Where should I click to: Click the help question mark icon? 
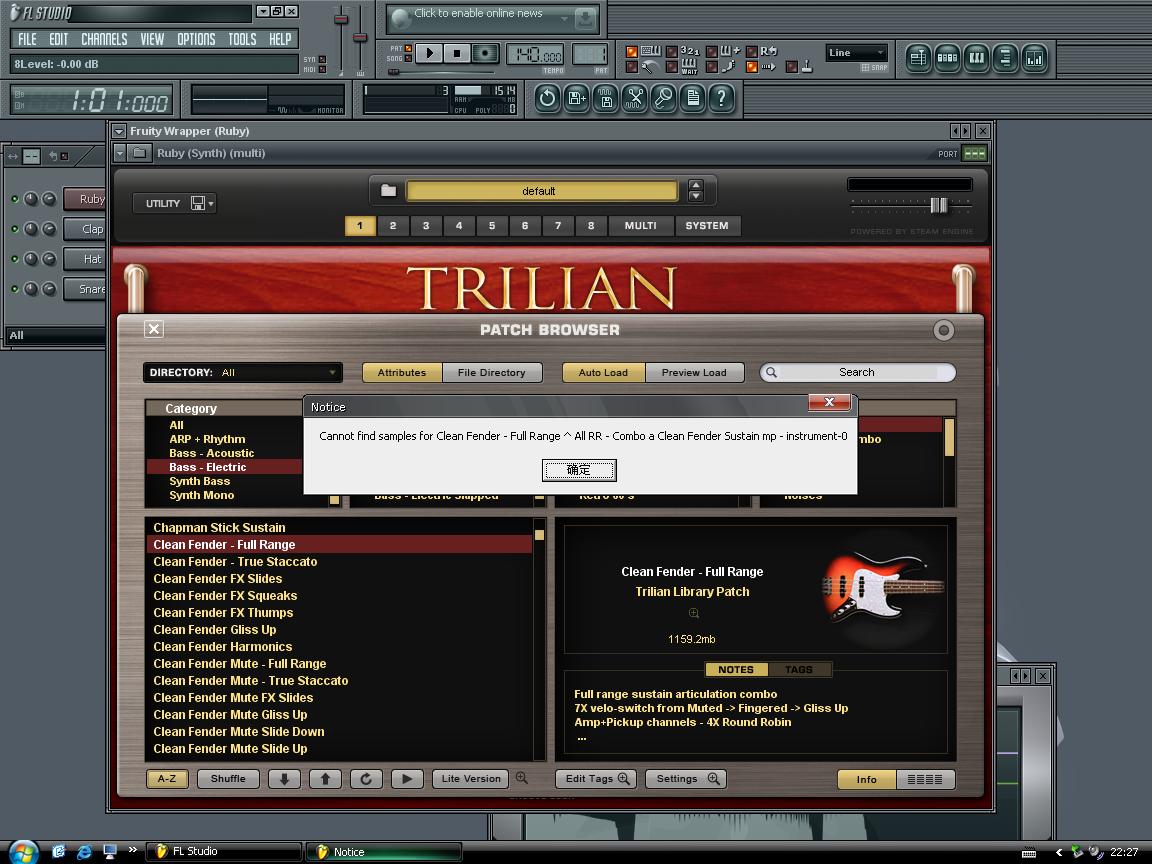pyautogui.click(x=721, y=98)
